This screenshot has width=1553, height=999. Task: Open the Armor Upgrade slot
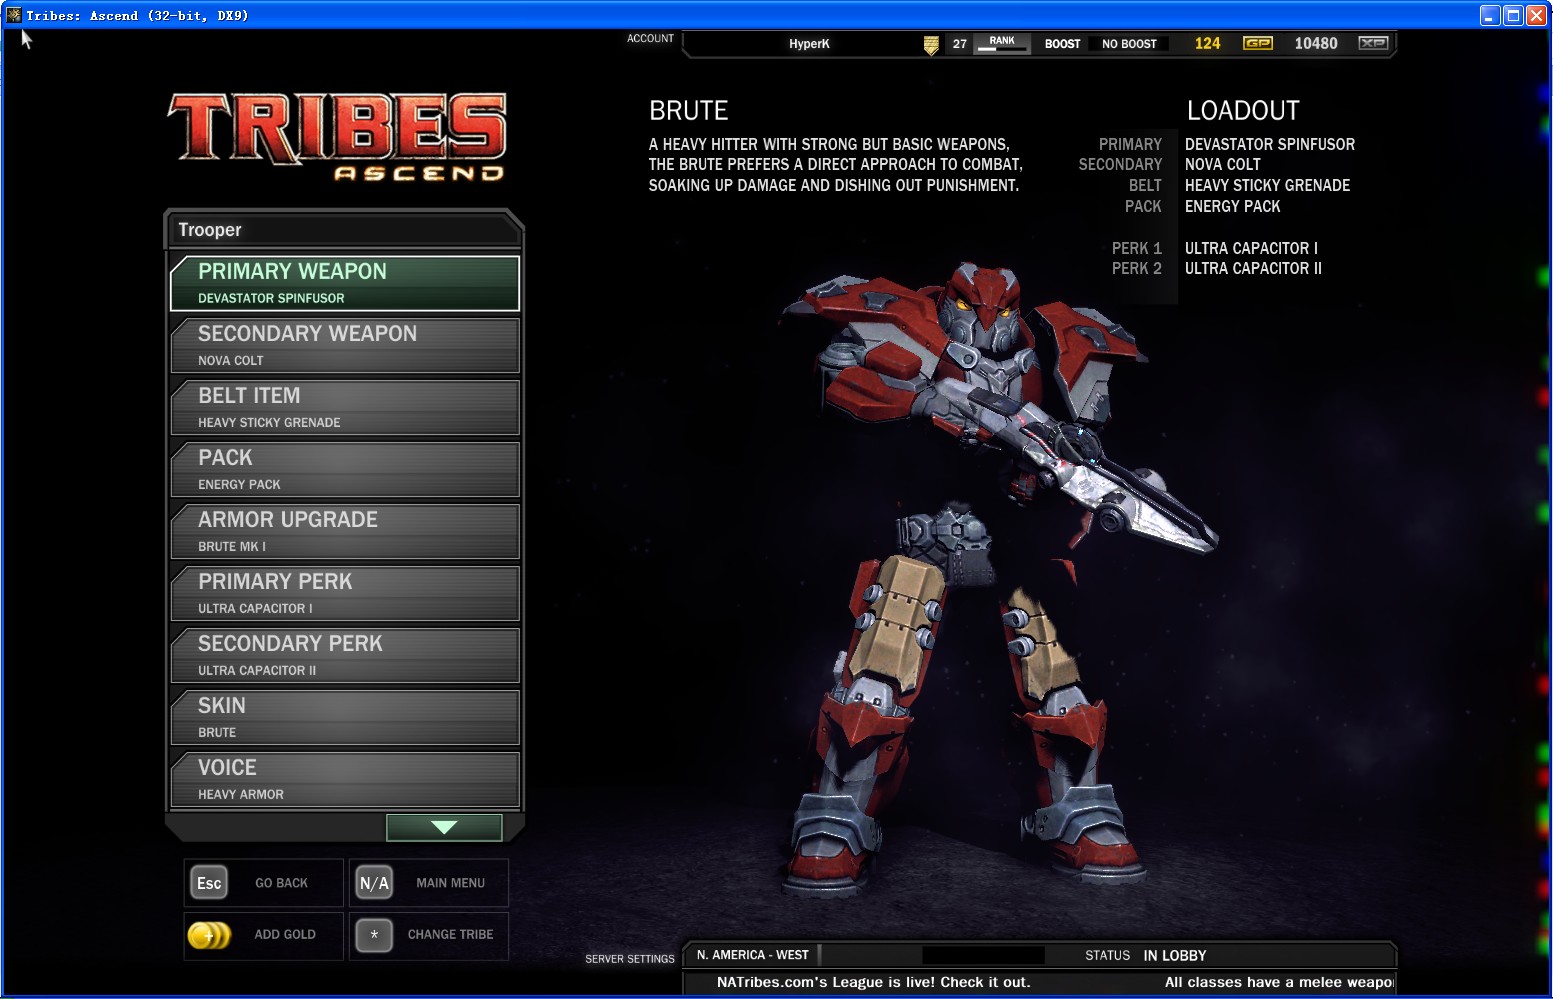click(x=345, y=531)
